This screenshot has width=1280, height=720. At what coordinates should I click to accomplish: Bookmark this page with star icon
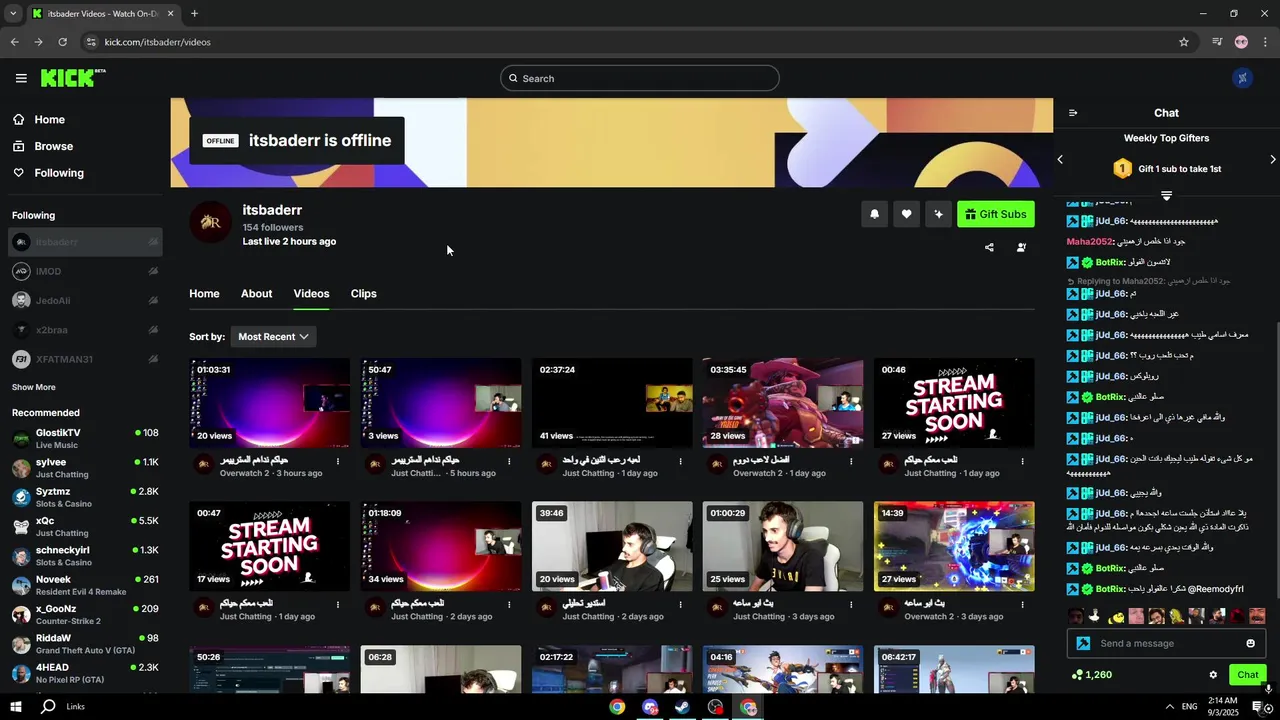(1184, 42)
